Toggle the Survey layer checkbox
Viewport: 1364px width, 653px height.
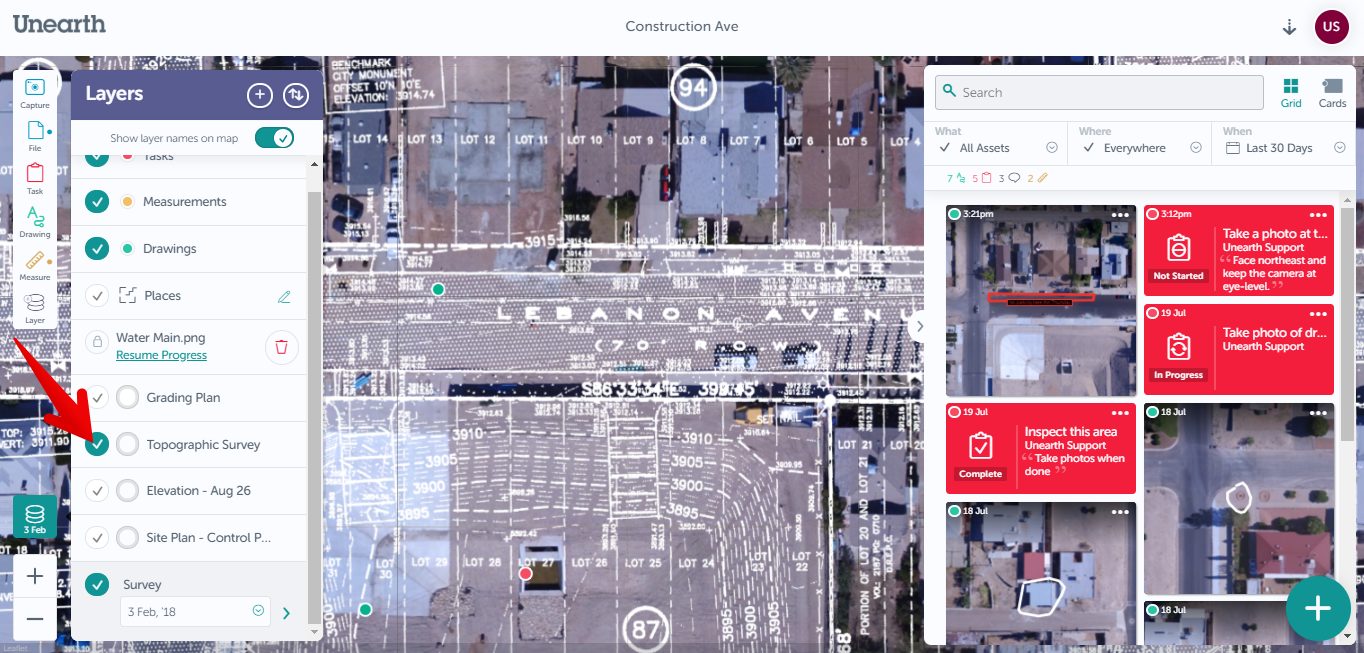(x=97, y=585)
